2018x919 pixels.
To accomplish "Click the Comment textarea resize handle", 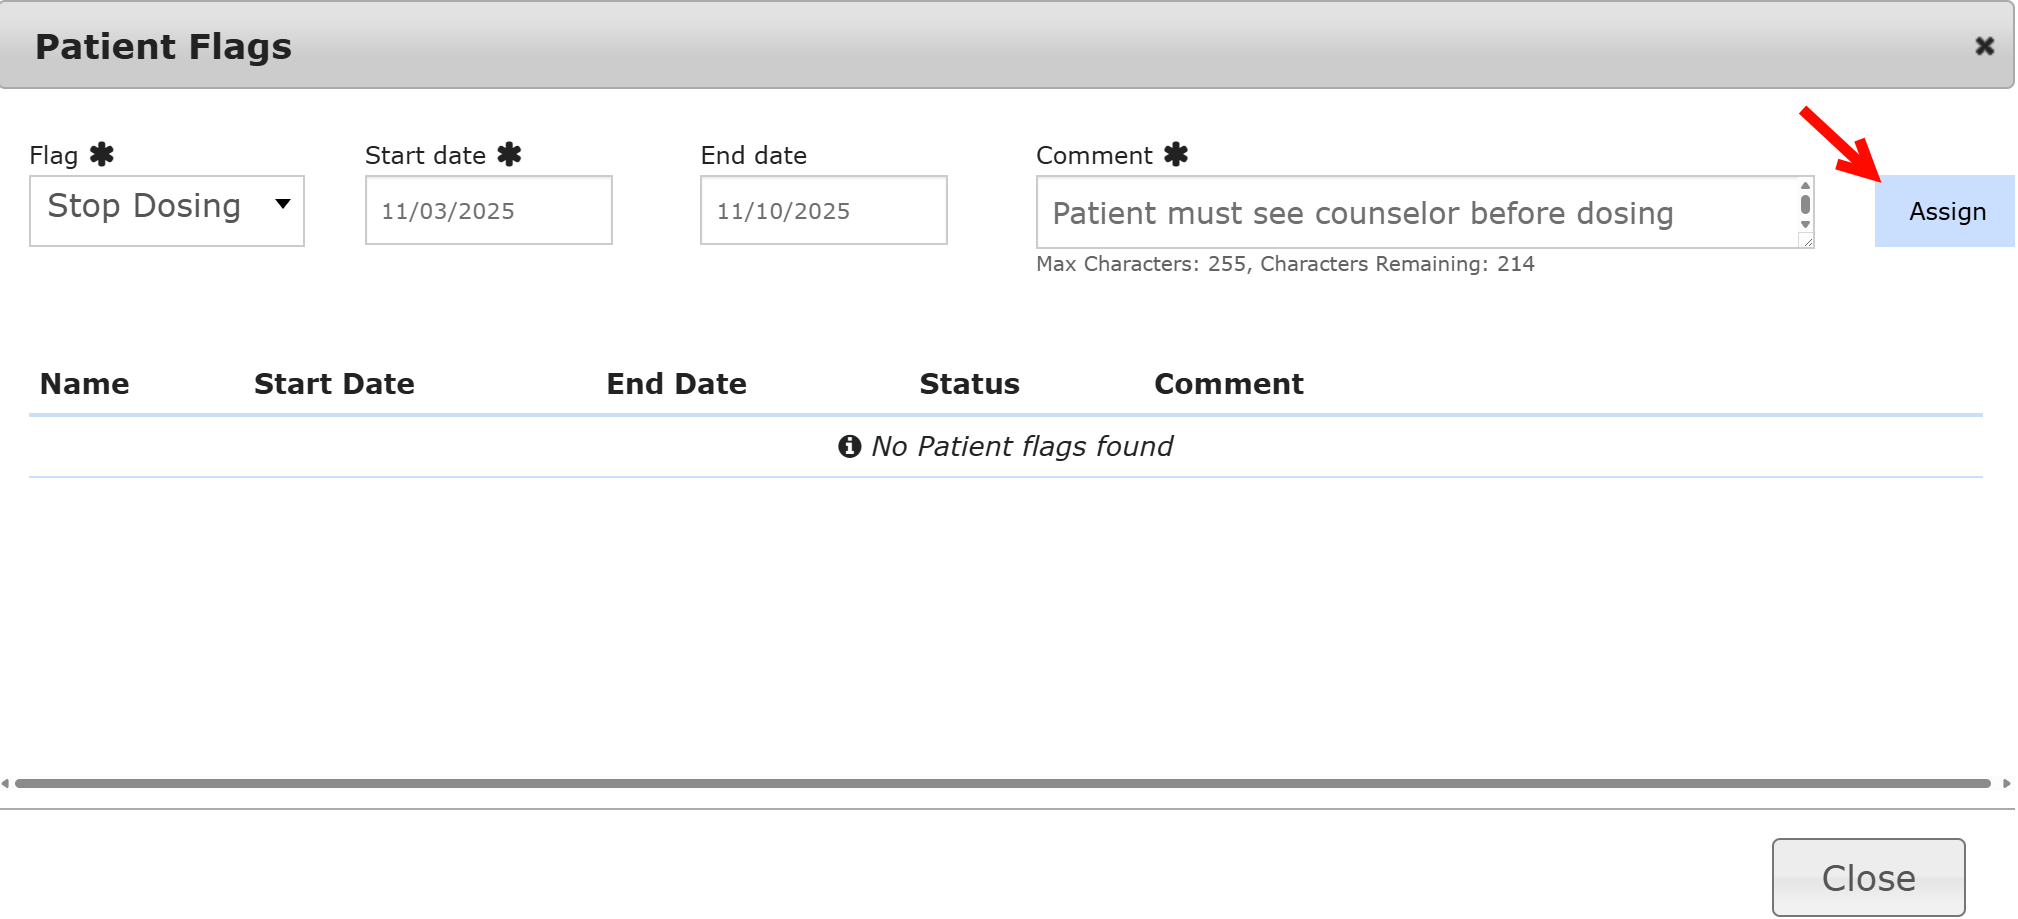I will (x=1807, y=241).
